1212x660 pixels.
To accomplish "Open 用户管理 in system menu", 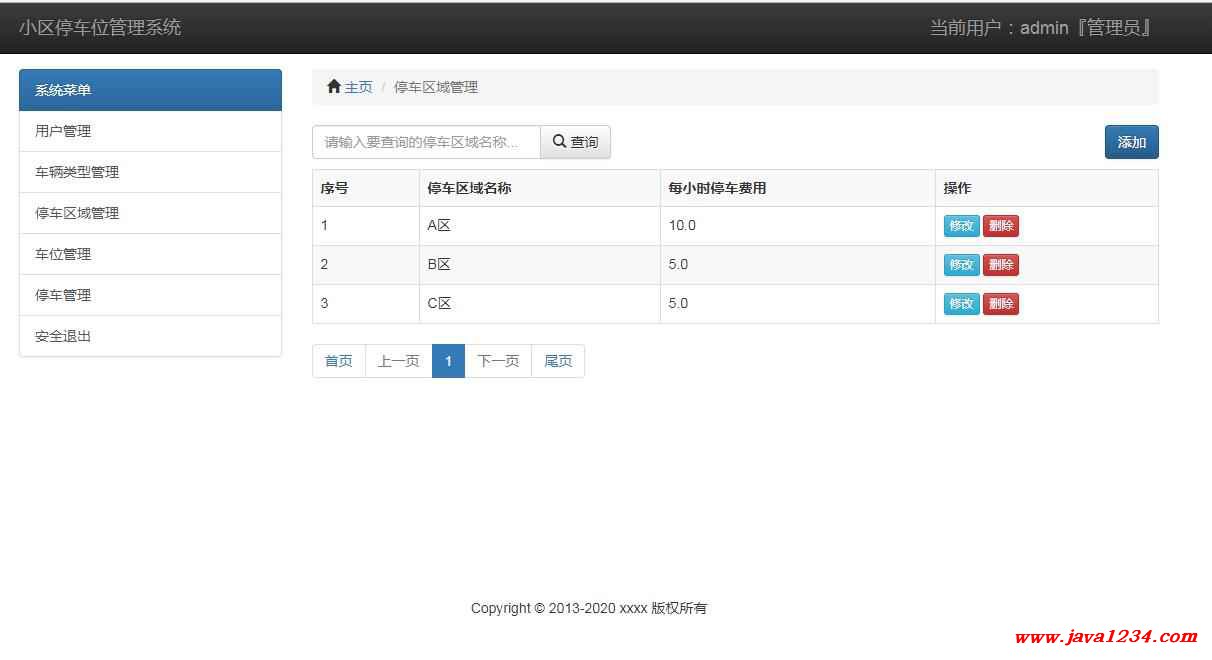I will 150,131.
